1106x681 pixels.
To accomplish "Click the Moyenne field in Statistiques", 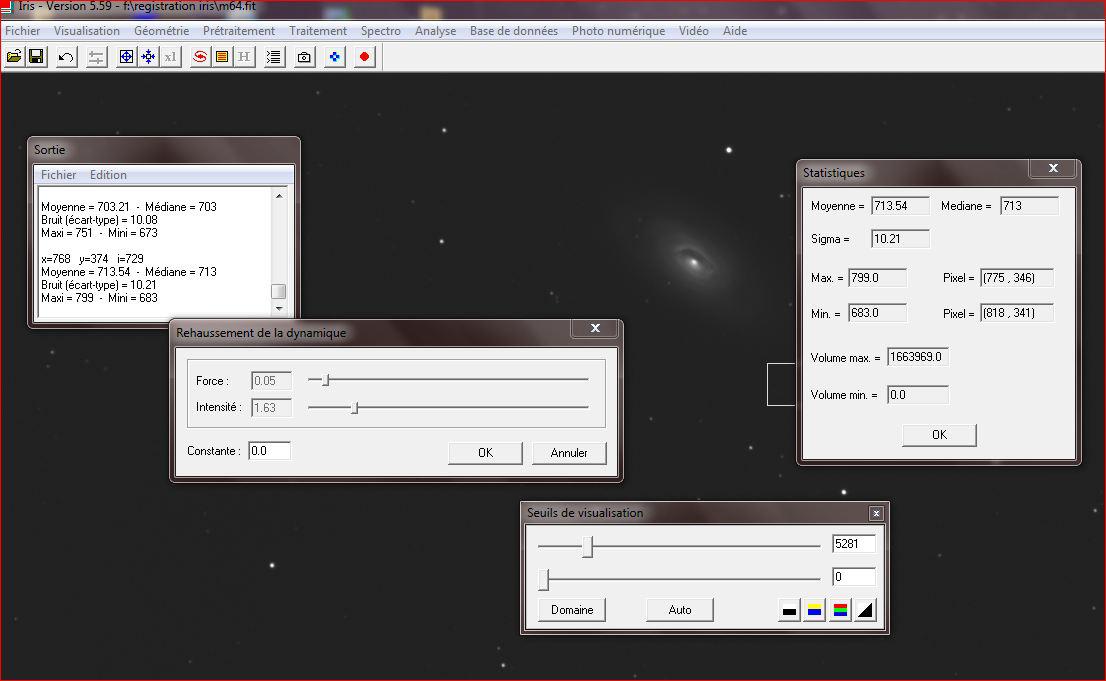I will pyautogui.click(x=900, y=206).
